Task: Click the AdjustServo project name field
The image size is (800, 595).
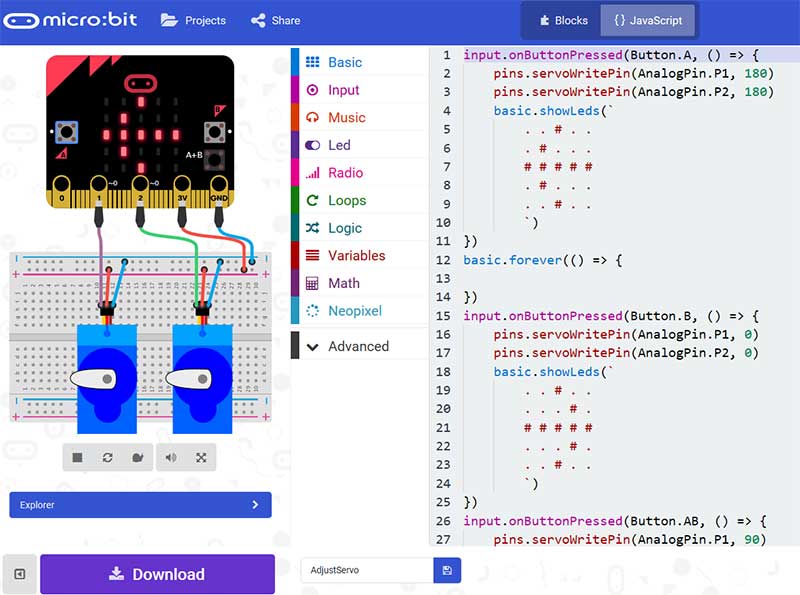Action: click(x=366, y=570)
